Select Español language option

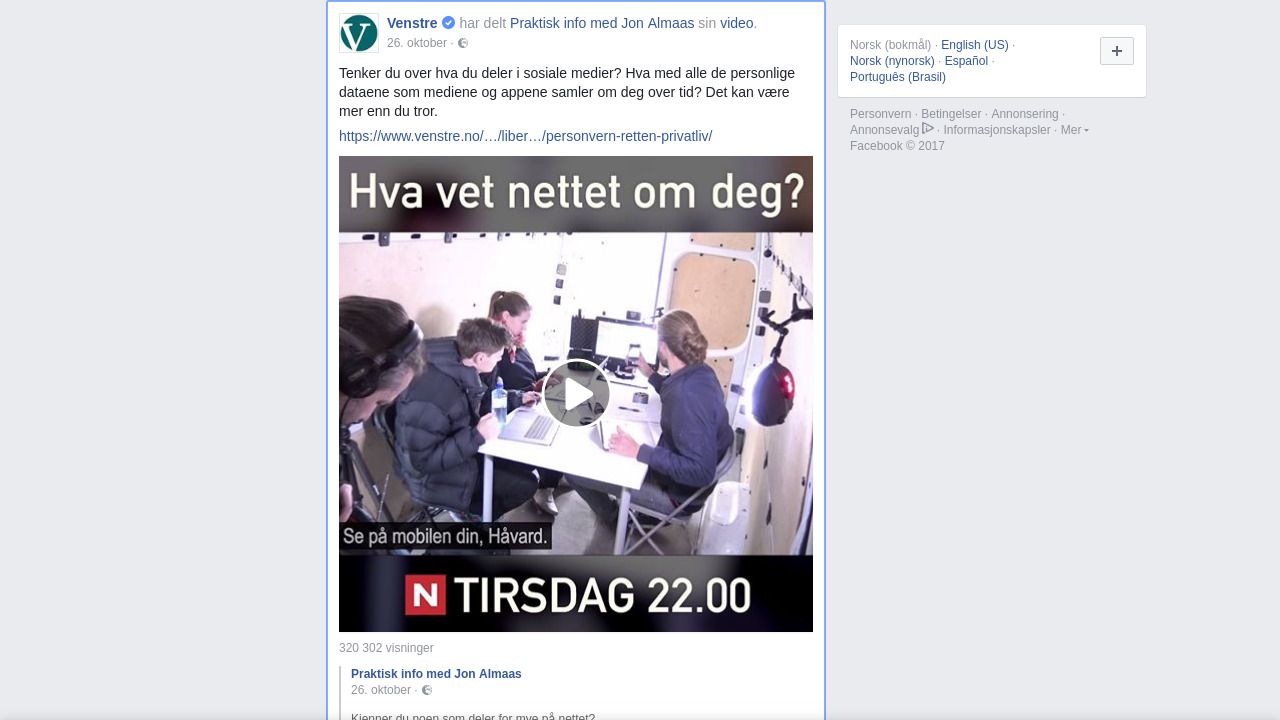click(966, 61)
